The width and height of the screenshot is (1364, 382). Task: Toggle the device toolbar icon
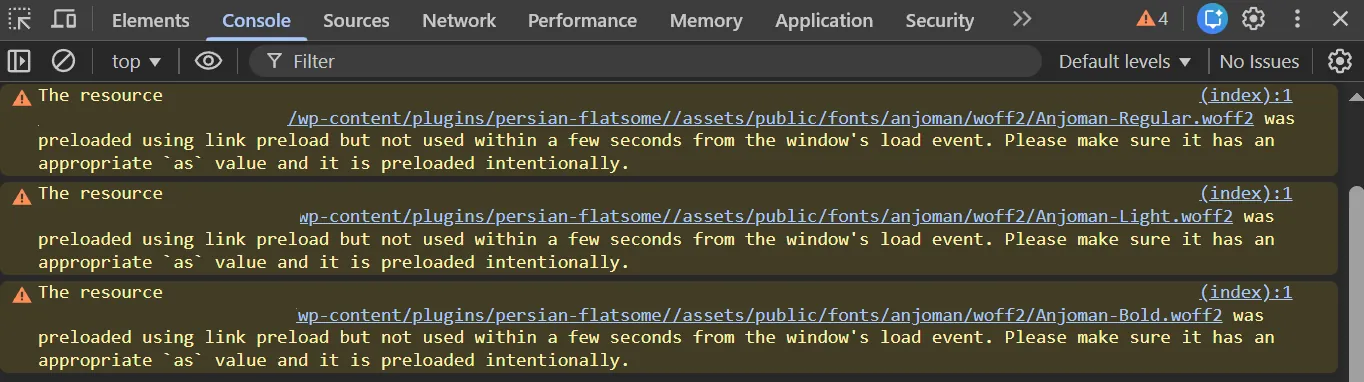(x=64, y=19)
